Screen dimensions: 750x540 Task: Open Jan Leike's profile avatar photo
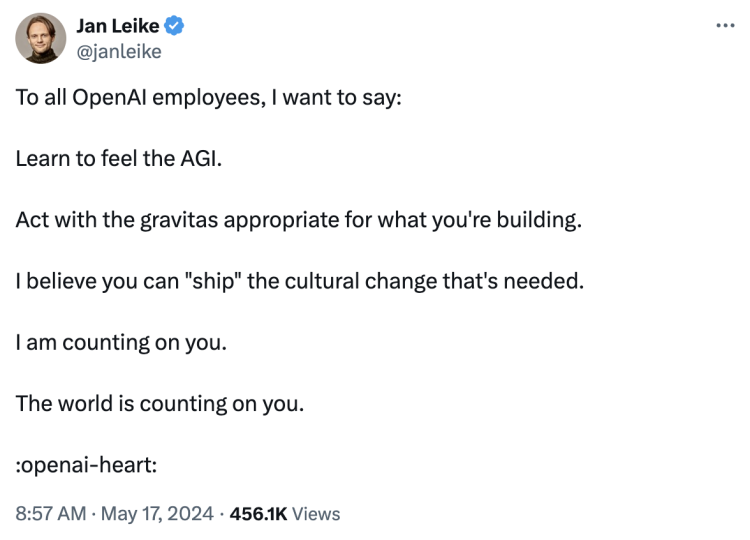click(41, 38)
